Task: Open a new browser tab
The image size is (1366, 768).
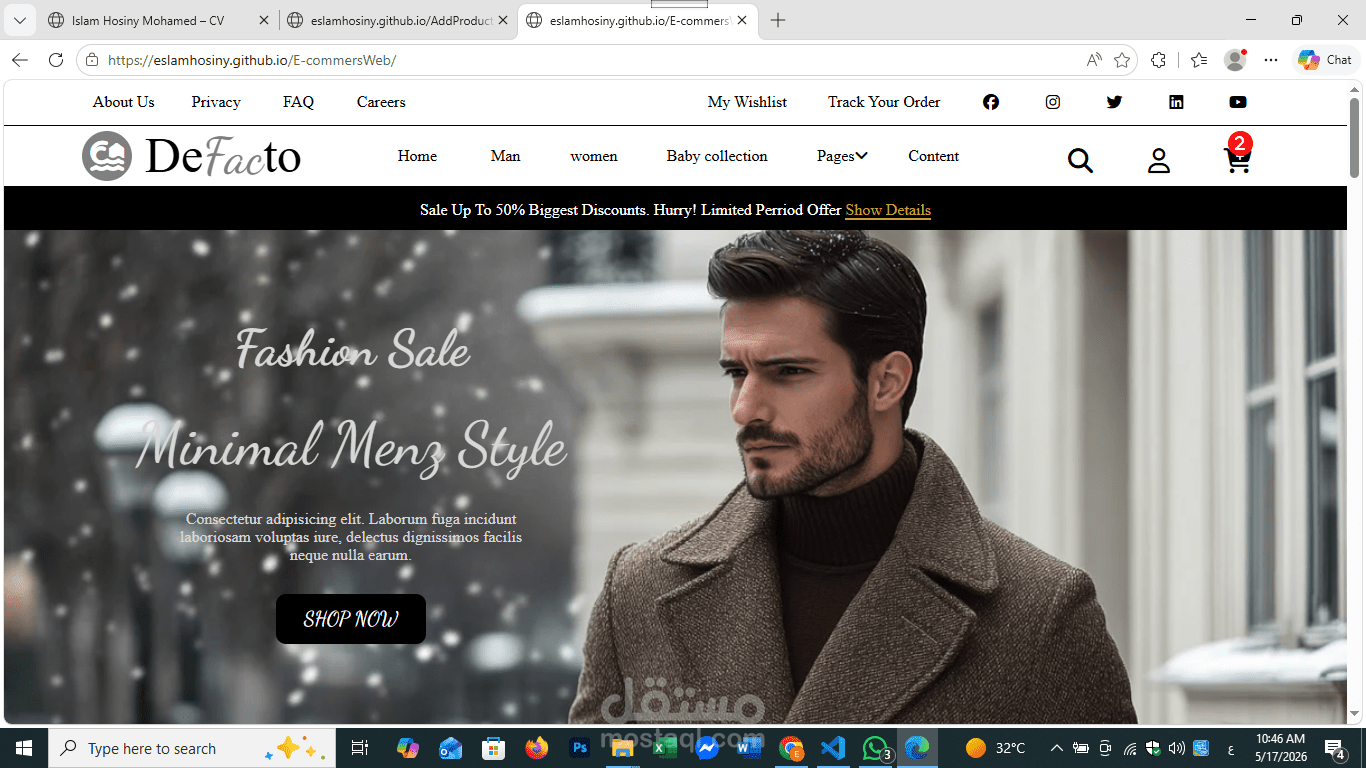Action: pyautogui.click(x=778, y=21)
